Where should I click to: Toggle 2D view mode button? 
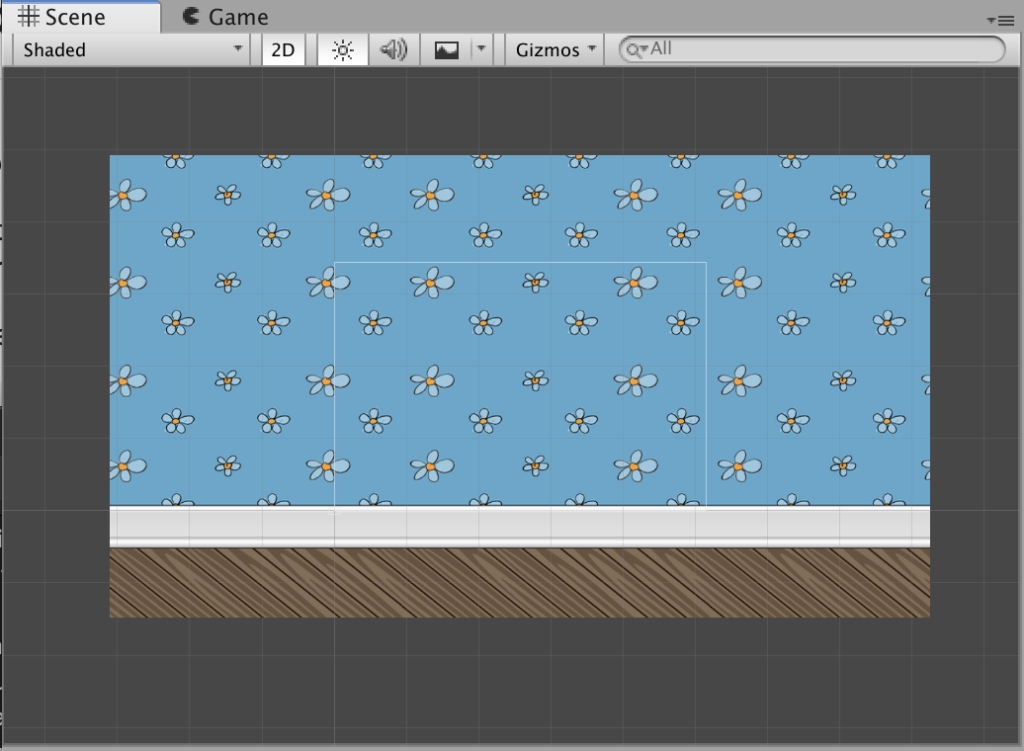click(283, 50)
